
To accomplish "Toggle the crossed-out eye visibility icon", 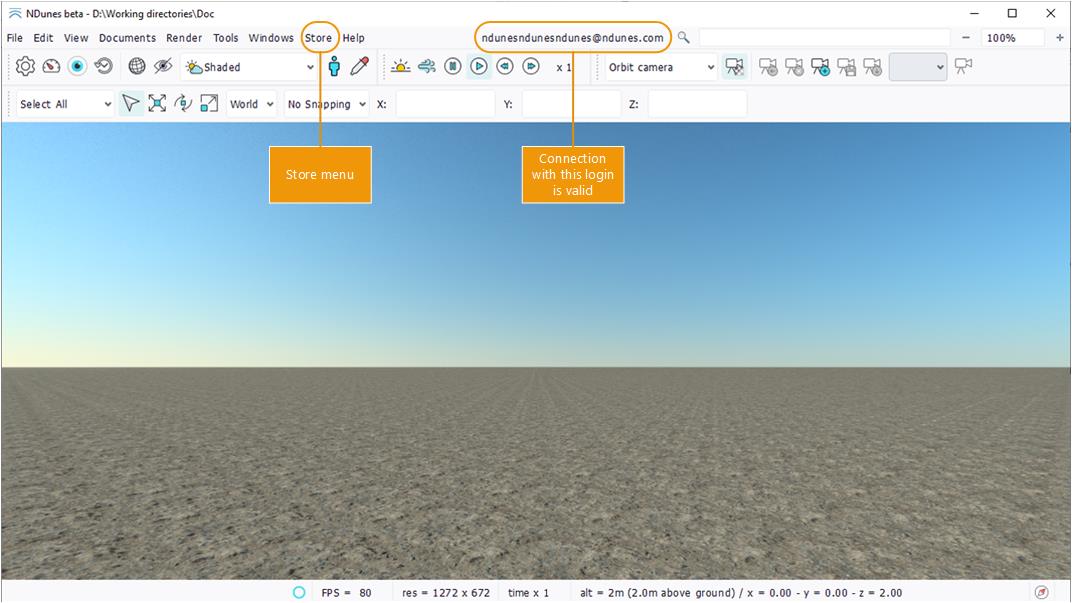I will click(x=163, y=67).
